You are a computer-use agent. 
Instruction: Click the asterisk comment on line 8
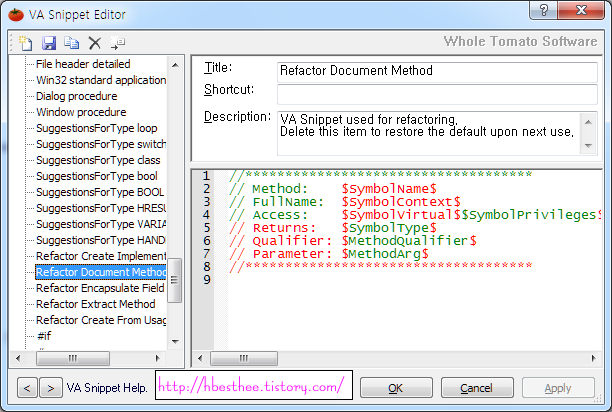(x=381, y=266)
